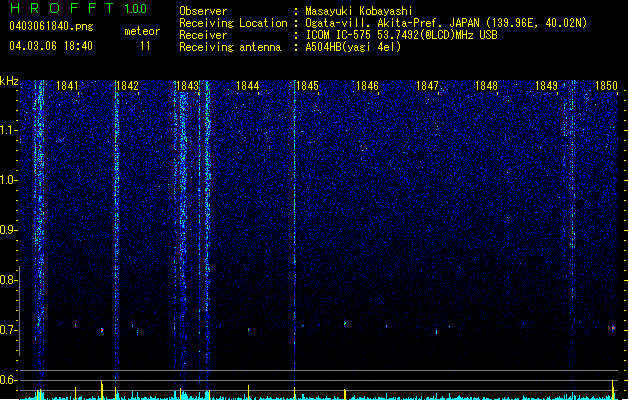Screen dimensions: 629x400
Task: Click the 'Observer' field label
Action: point(203,11)
